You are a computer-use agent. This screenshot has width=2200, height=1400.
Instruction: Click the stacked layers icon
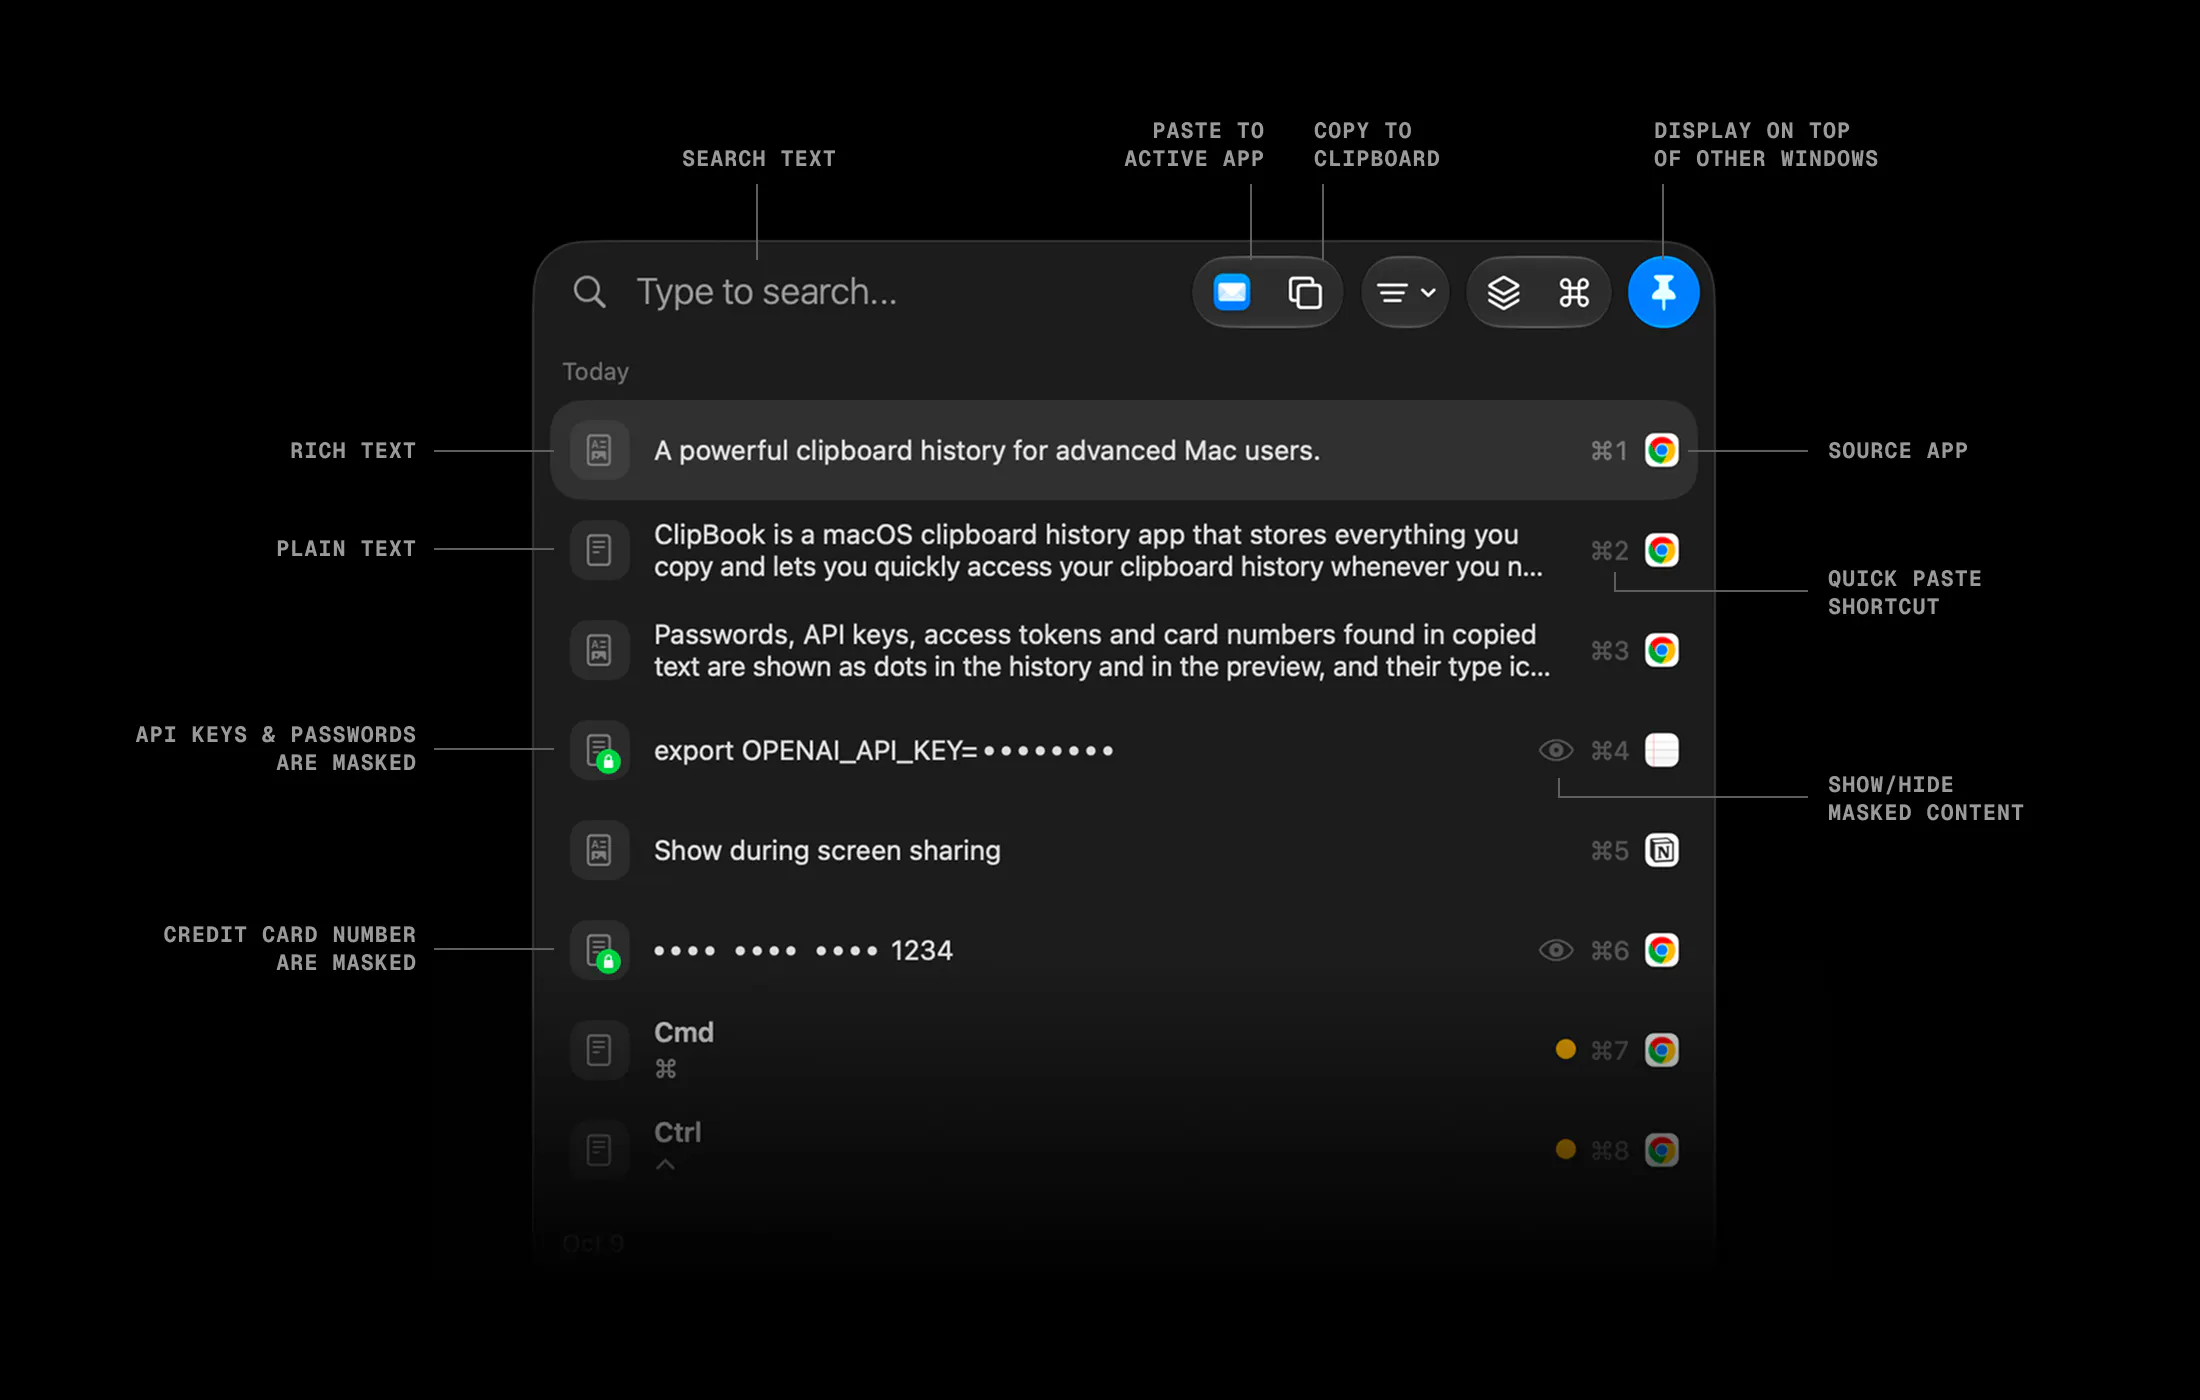coord(1503,292)
